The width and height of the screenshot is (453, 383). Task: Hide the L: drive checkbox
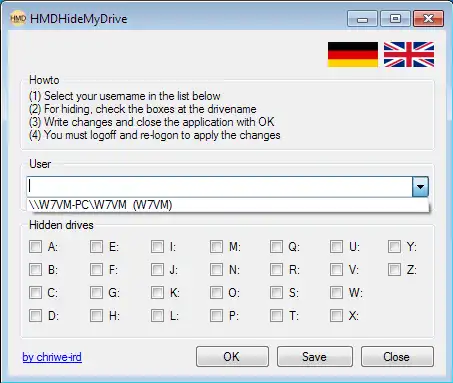(157, 315)
